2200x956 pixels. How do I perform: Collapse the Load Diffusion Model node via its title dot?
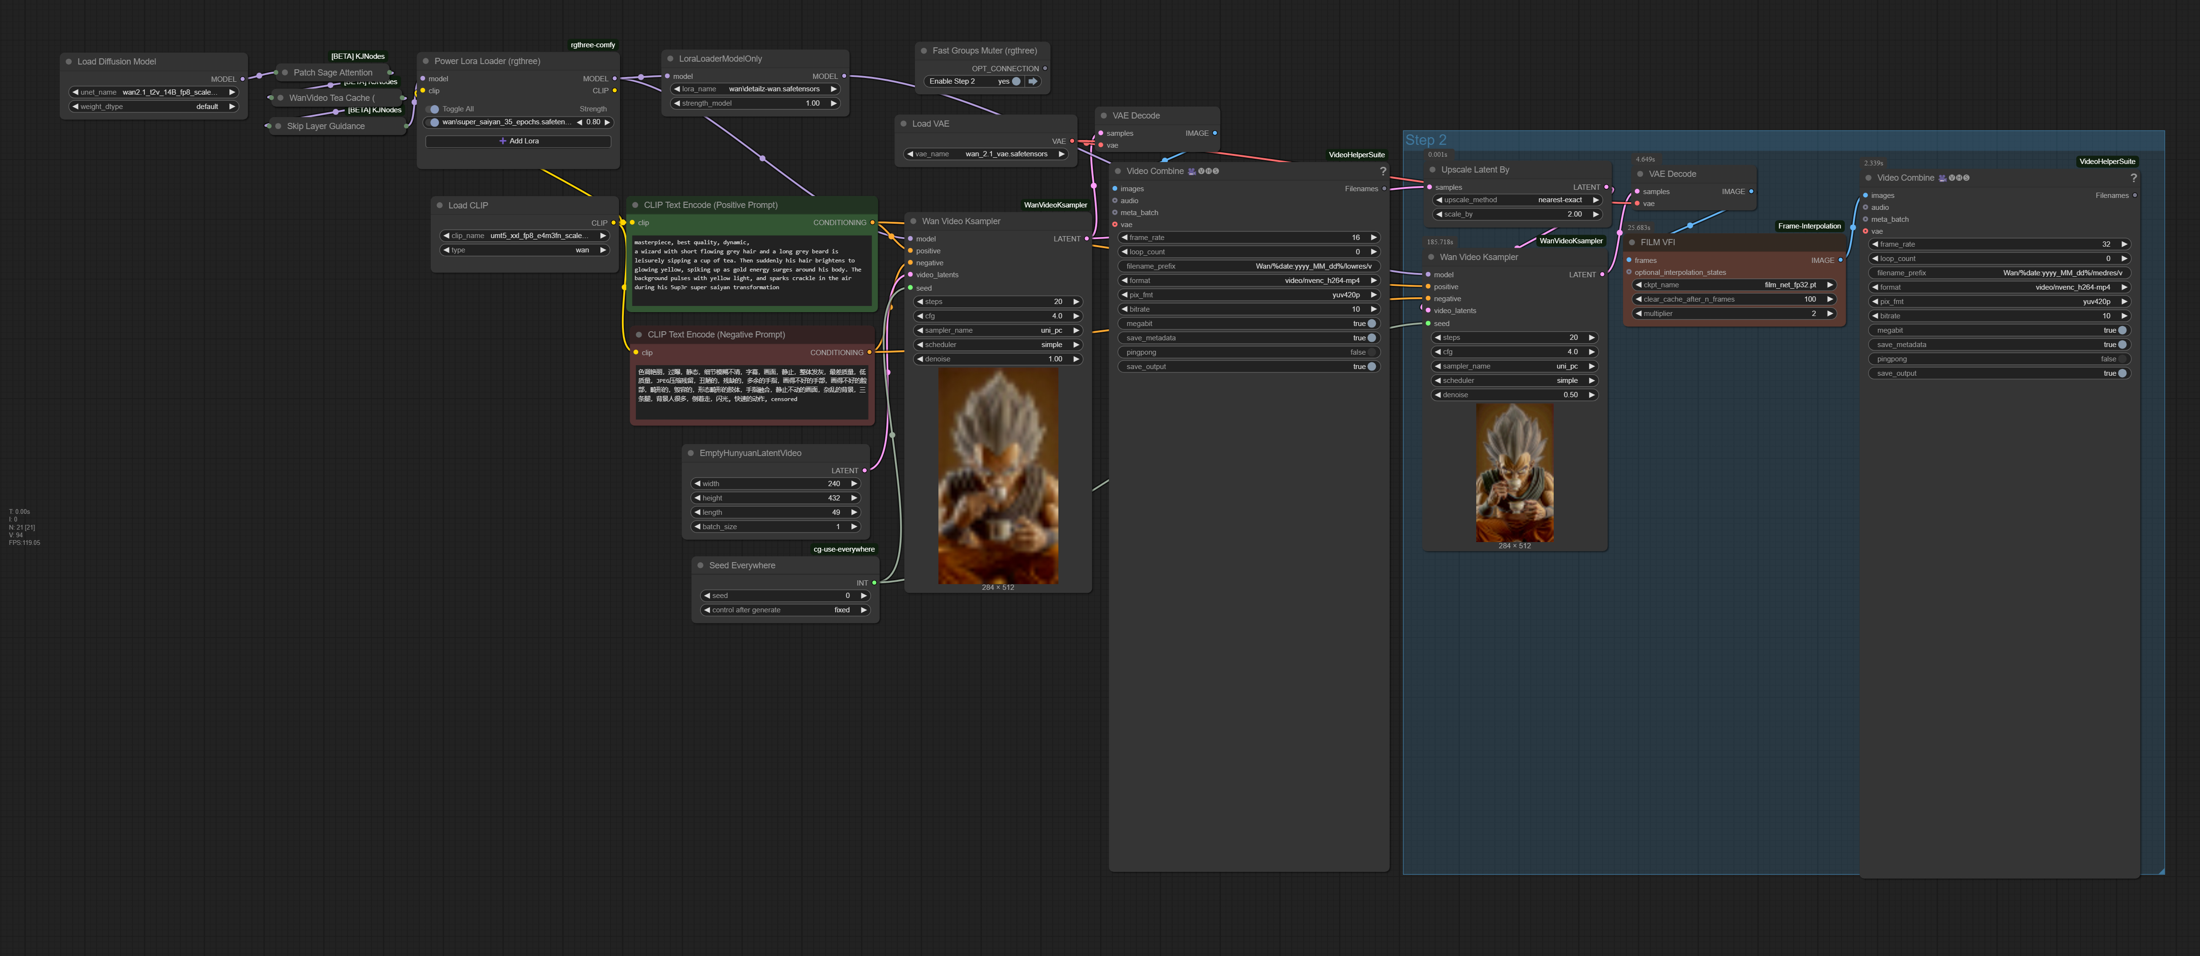69,62
